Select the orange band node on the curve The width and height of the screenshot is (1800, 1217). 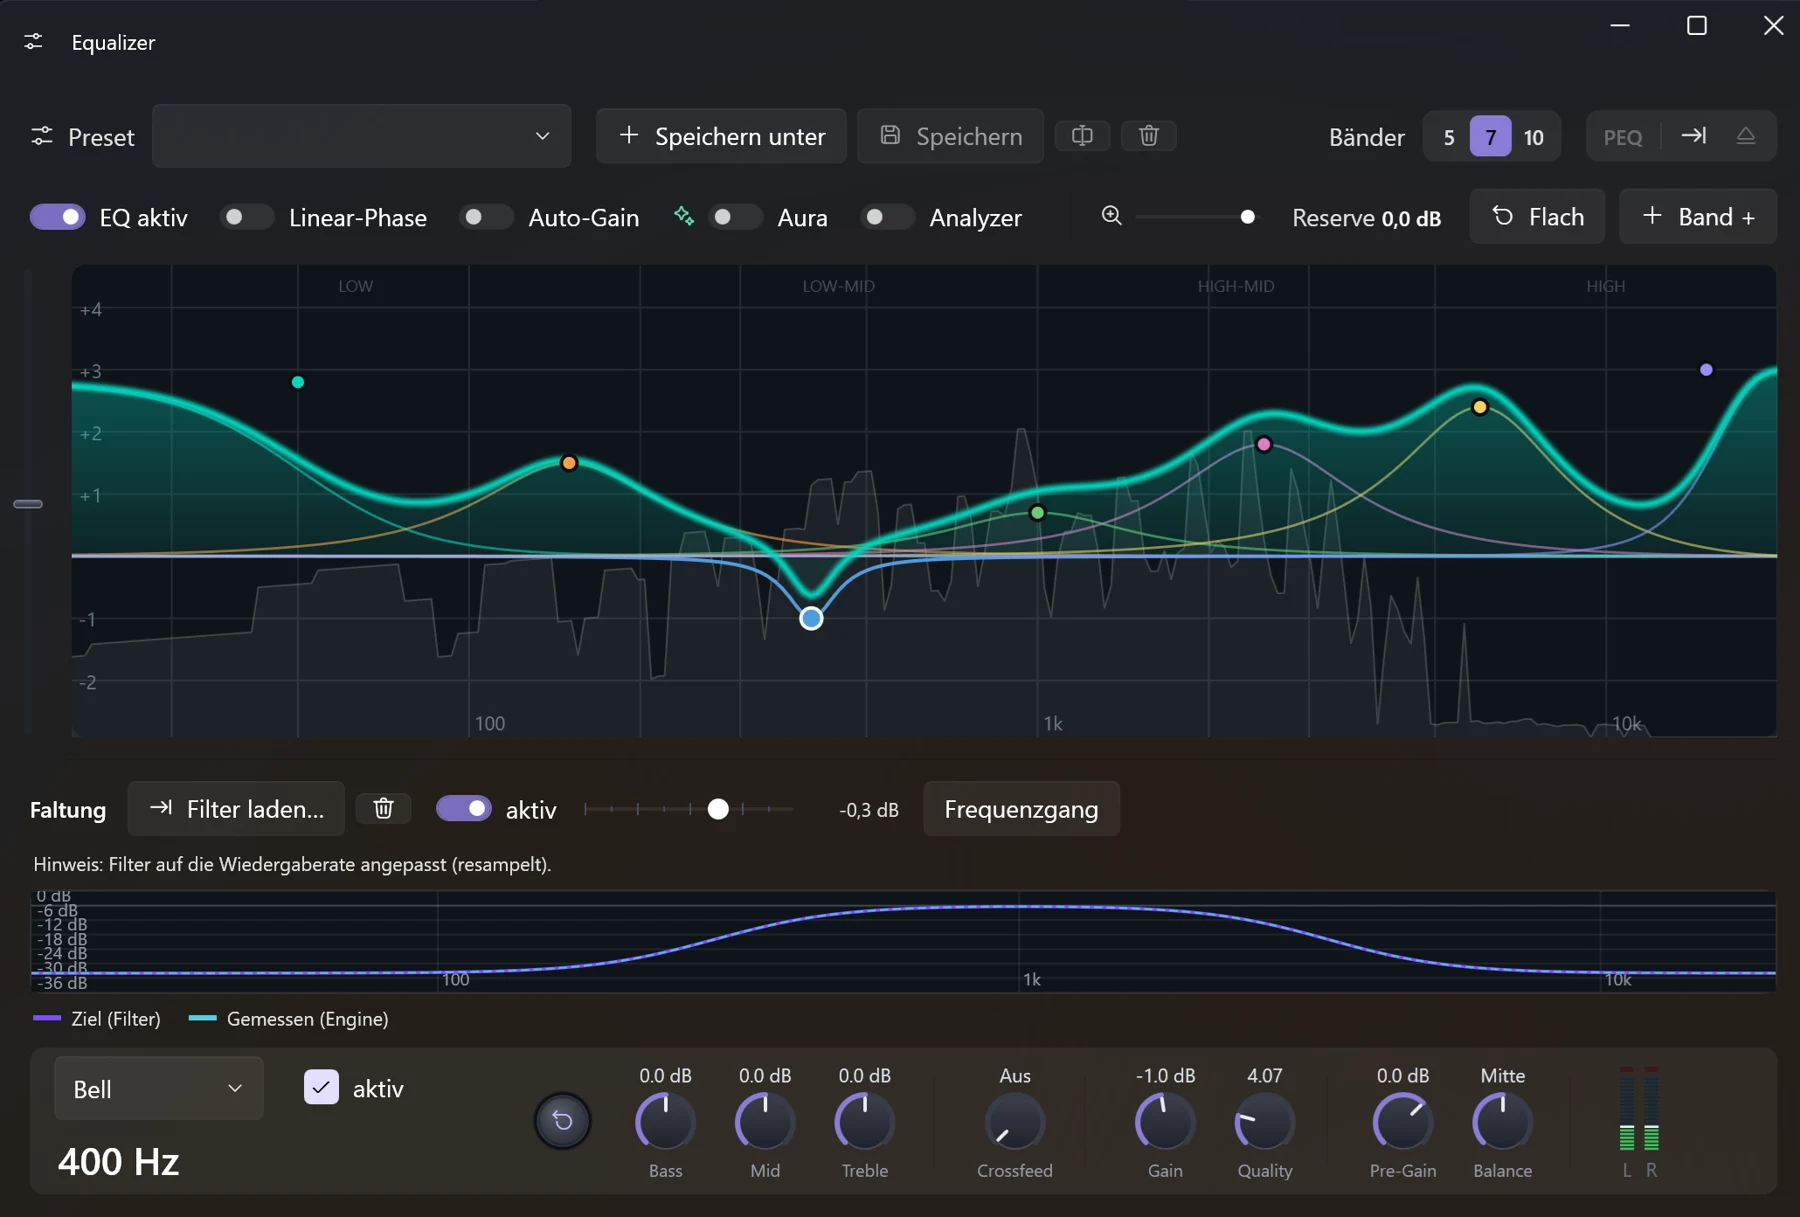click(x=569, y=463)
